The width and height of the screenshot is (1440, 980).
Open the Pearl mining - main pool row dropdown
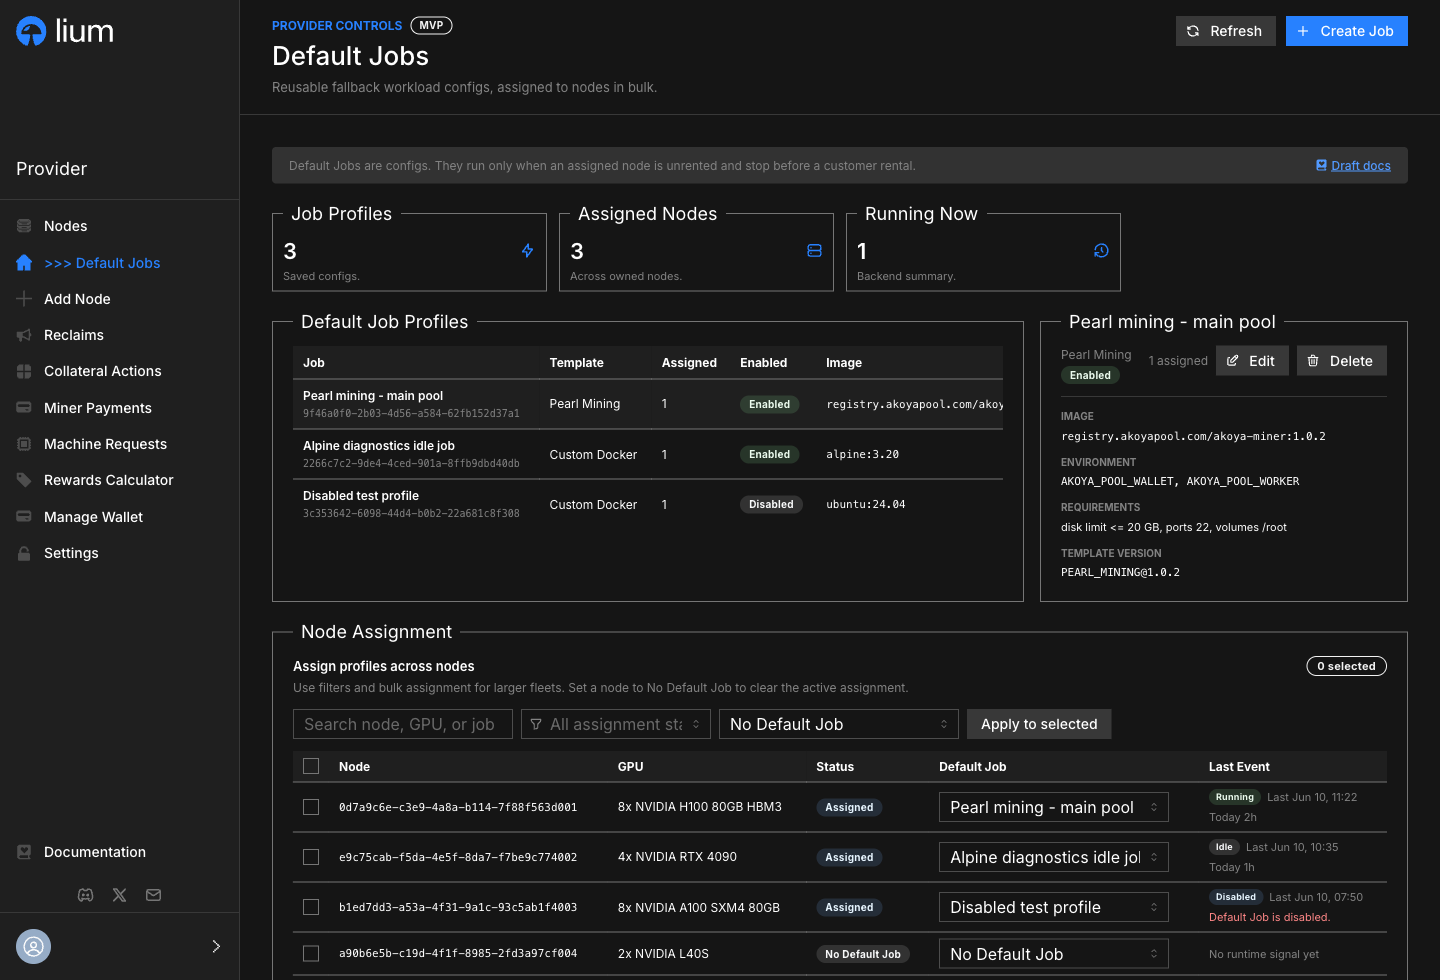coord(1054,807)
